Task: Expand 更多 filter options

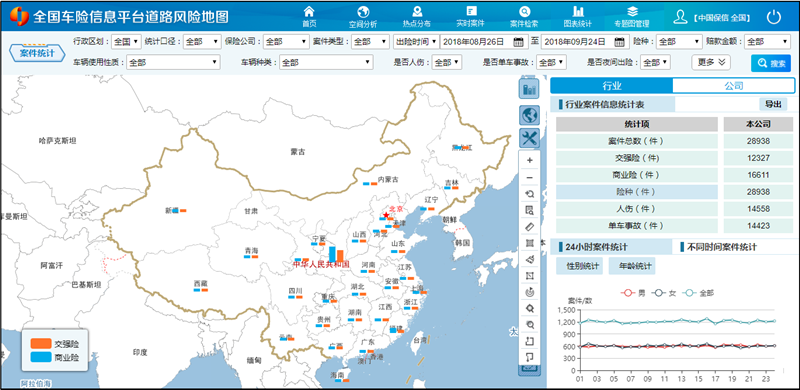Action: coord(711,62)
